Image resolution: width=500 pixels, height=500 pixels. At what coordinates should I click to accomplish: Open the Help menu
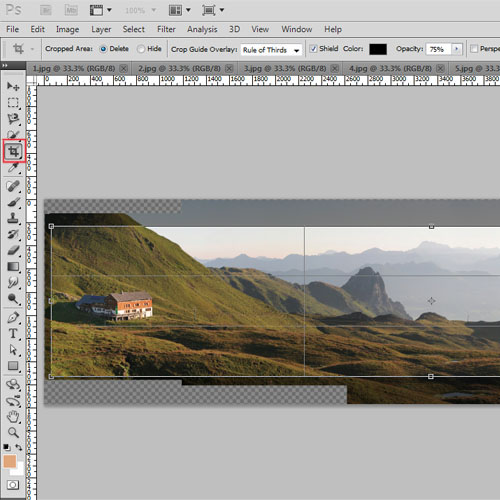tap(333, 29)
